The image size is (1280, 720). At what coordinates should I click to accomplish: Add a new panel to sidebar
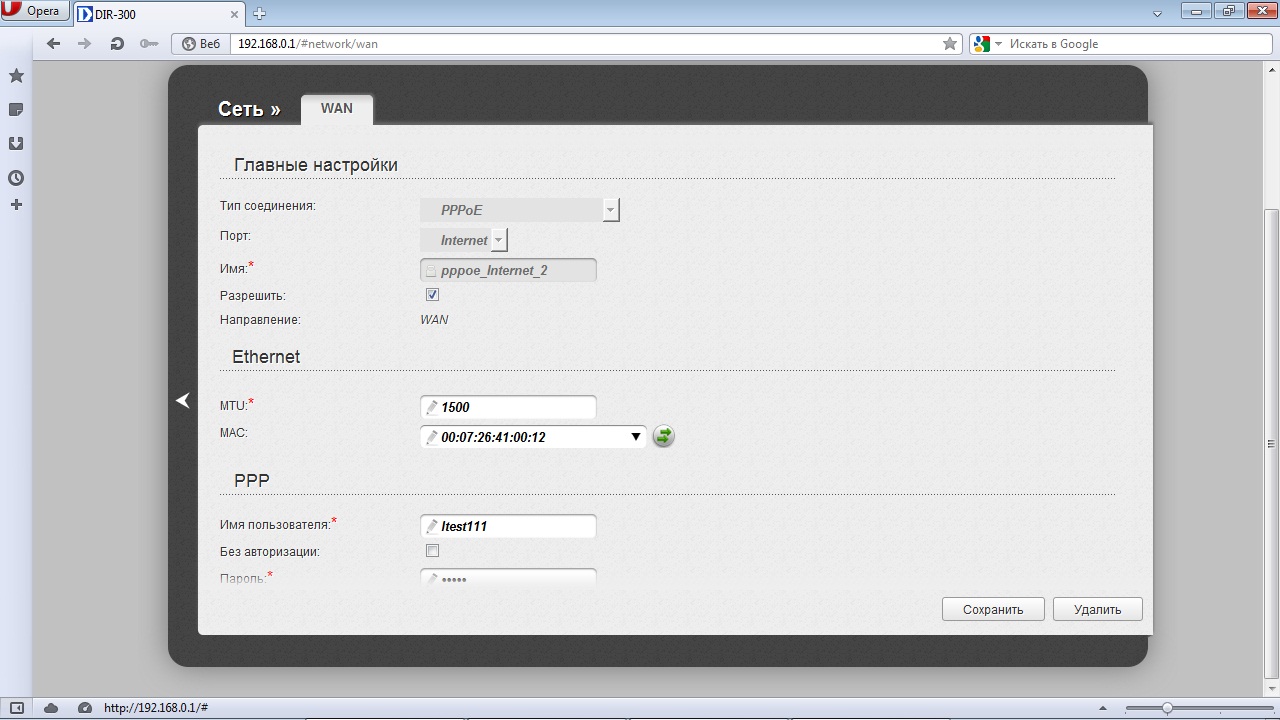(16, 205)
